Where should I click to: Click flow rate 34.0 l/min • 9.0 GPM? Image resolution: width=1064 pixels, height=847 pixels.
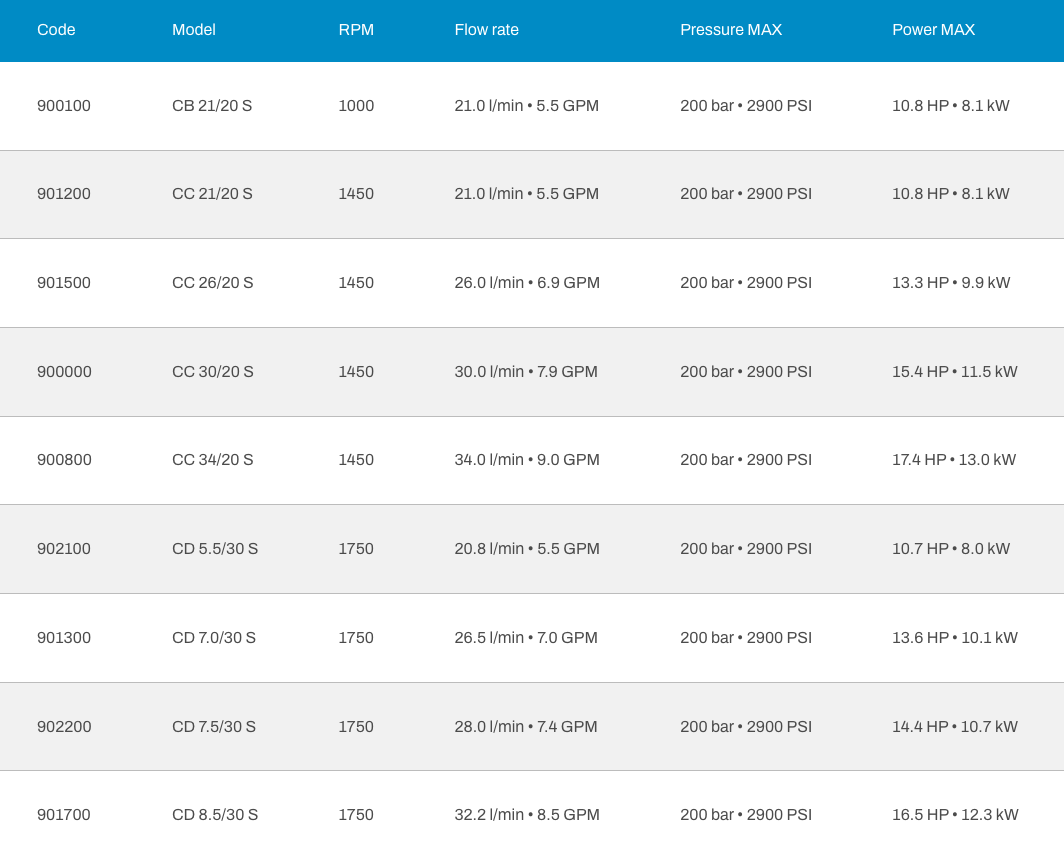[527, 460]
